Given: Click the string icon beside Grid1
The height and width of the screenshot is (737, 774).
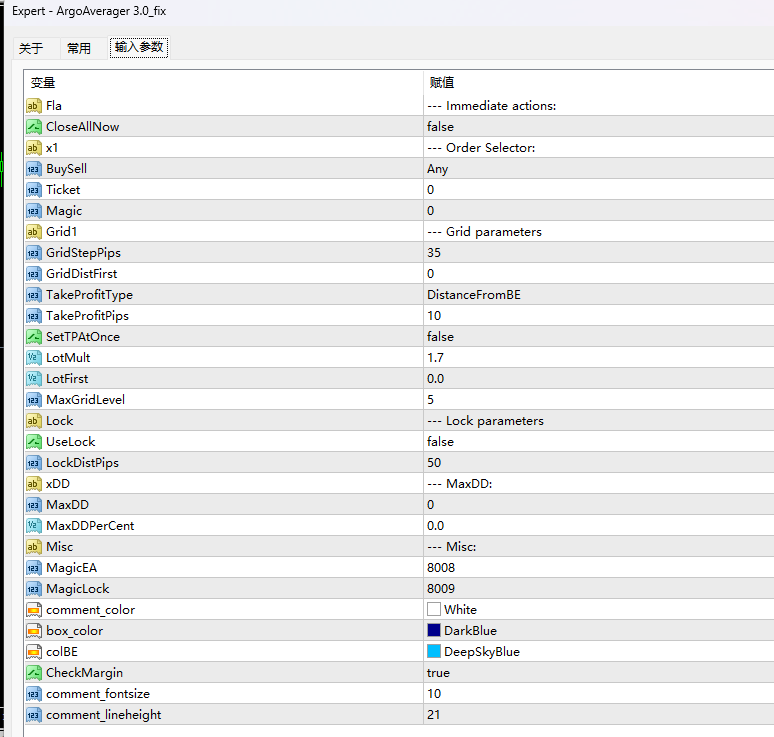Looking at the screenshot, I should click(x=34, y=232).
